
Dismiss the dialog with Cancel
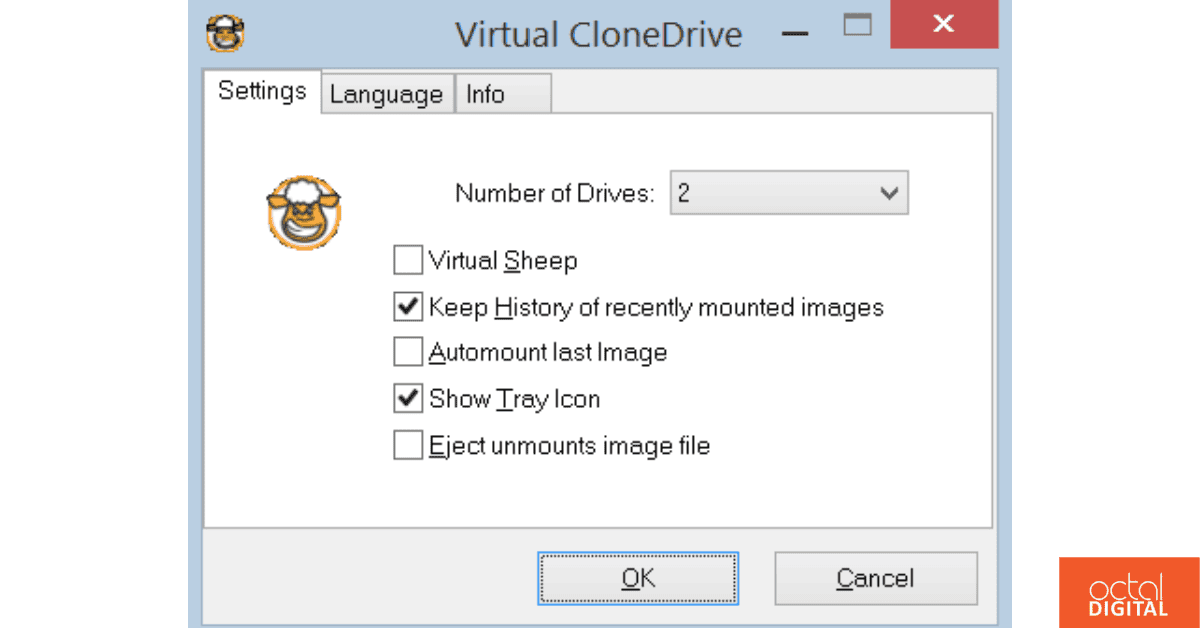pyautogui.click(x=875, y=578)
